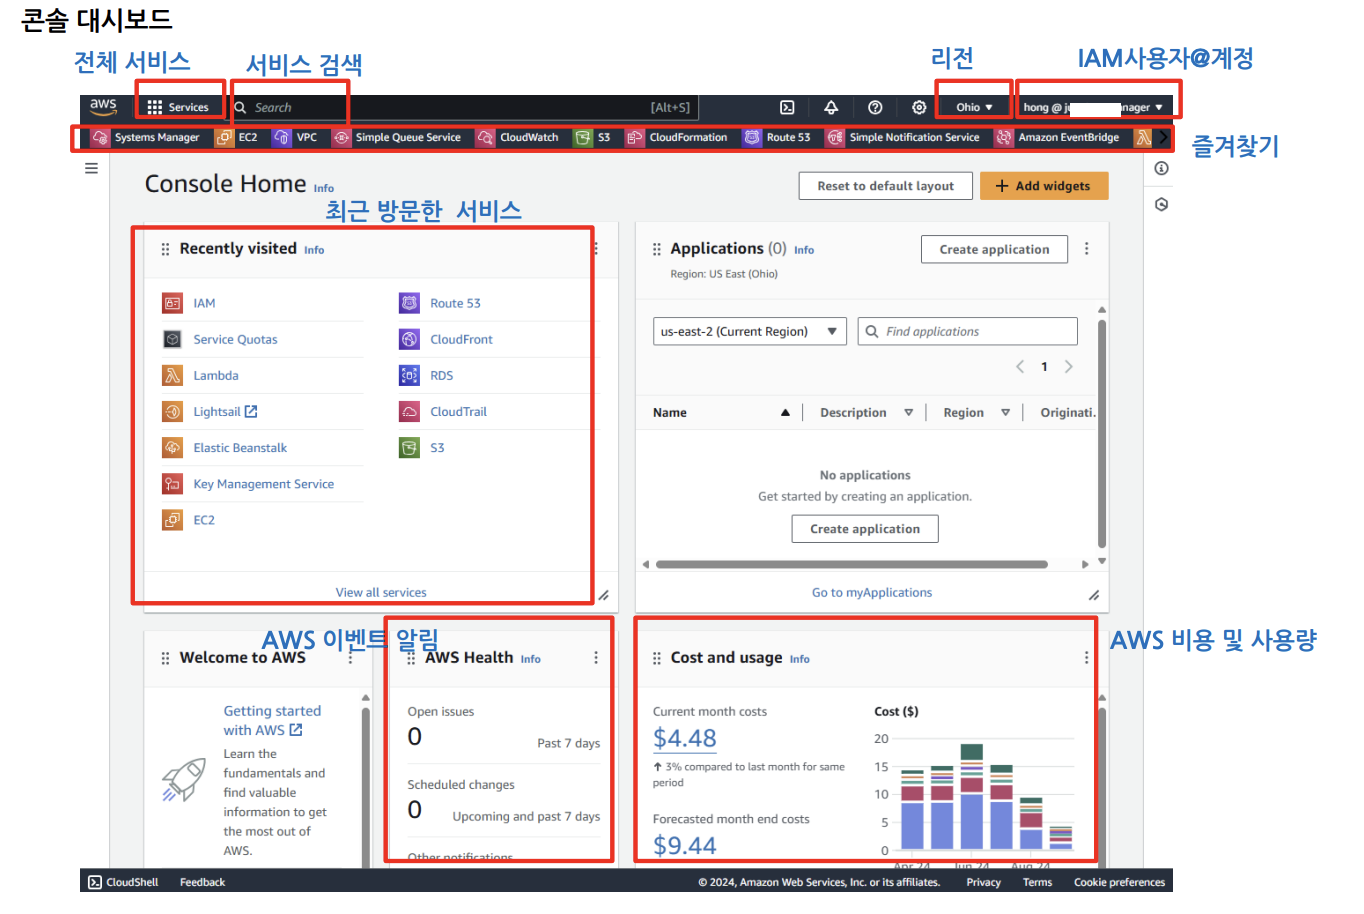The image size is (1364, 914).
Task: Open Simple Queue Service favorite shortcut
Action: click(397, 137)
